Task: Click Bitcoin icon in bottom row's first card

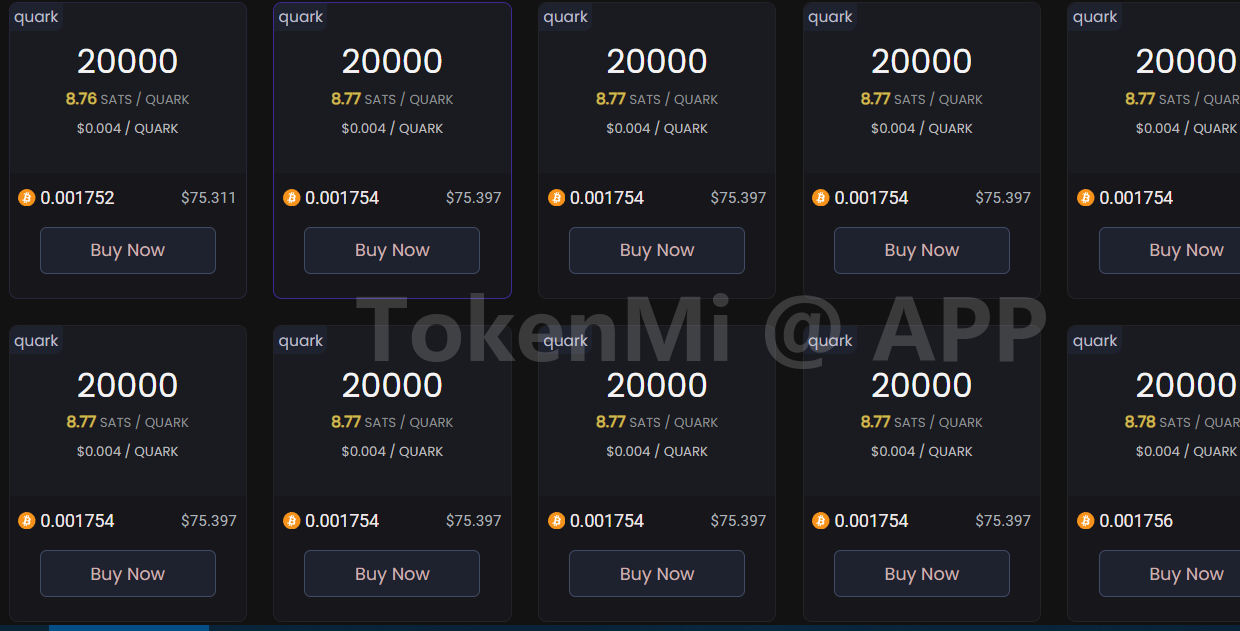Action: coord(27,521)
